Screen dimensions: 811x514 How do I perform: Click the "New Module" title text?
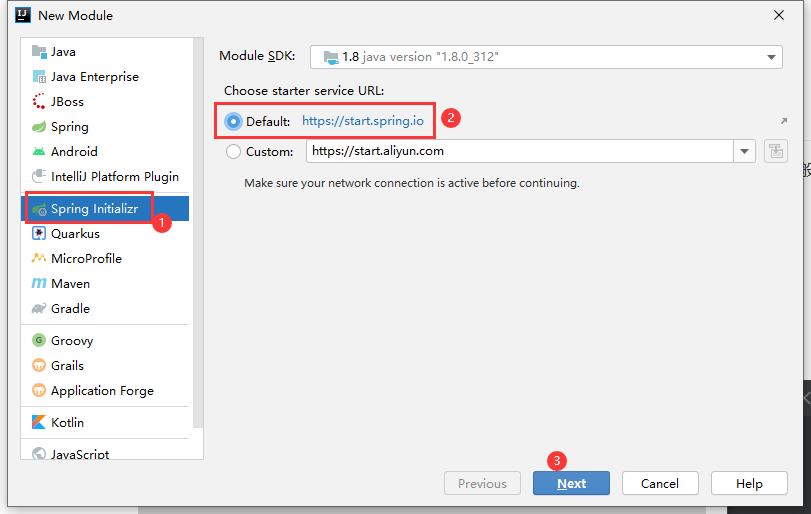coord(76,16)
